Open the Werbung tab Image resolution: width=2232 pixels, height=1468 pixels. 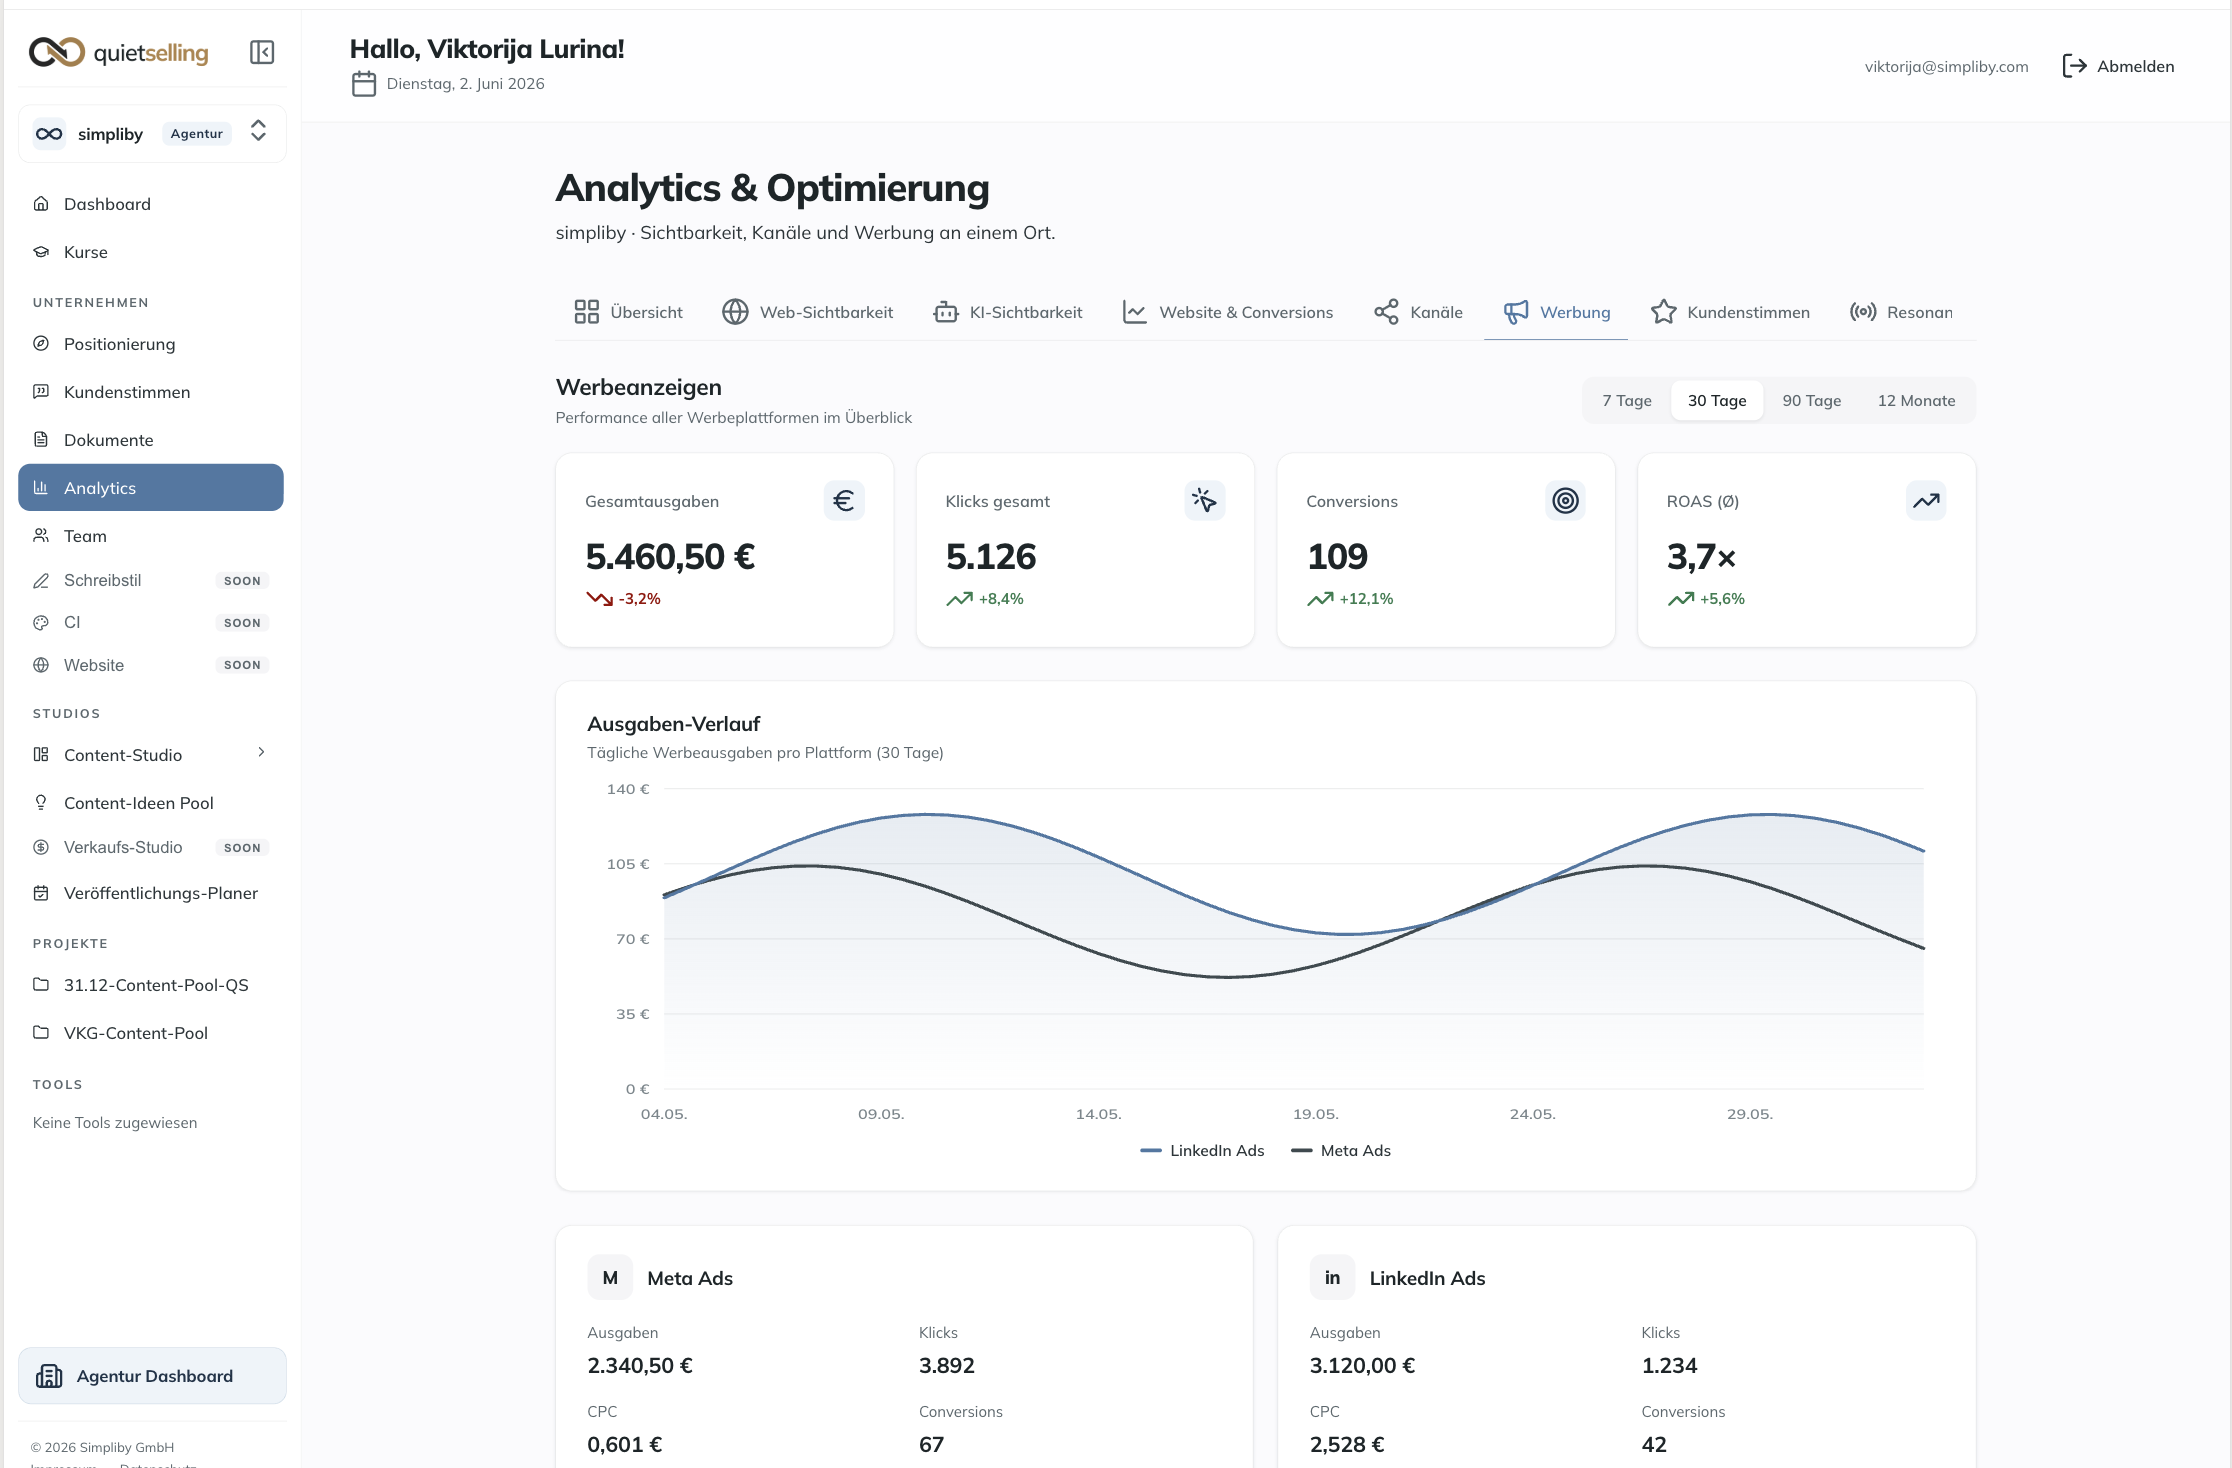point(1556,312)
